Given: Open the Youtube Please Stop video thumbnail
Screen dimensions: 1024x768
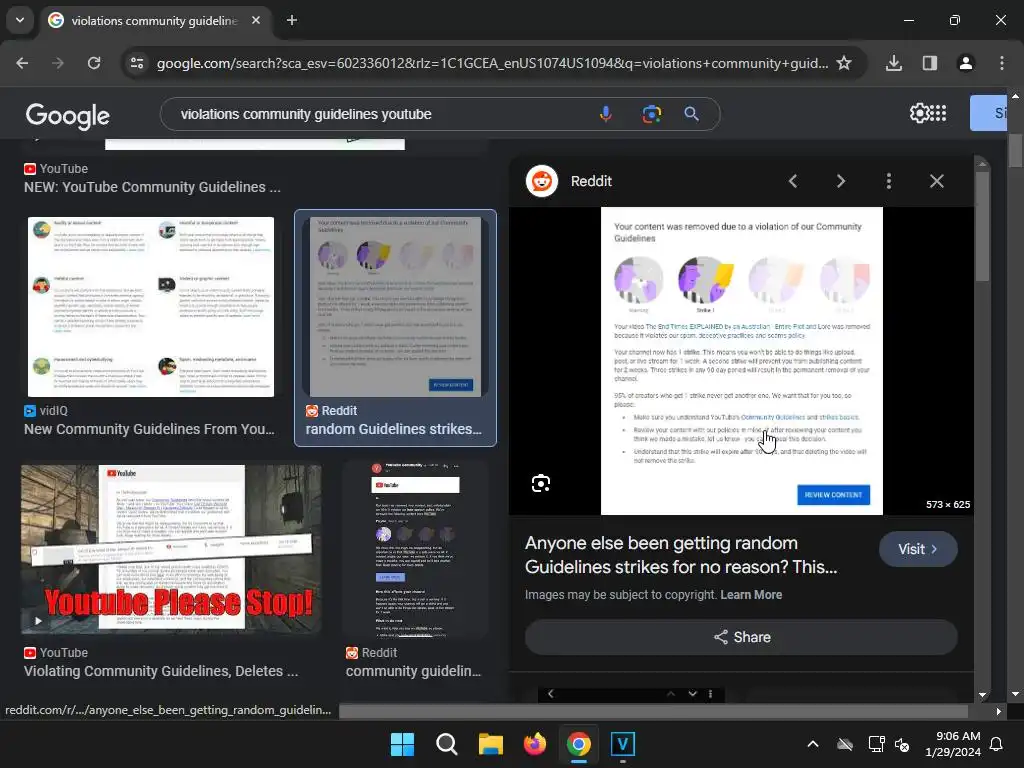Looking at the screenshot, I should pos(171,549).
